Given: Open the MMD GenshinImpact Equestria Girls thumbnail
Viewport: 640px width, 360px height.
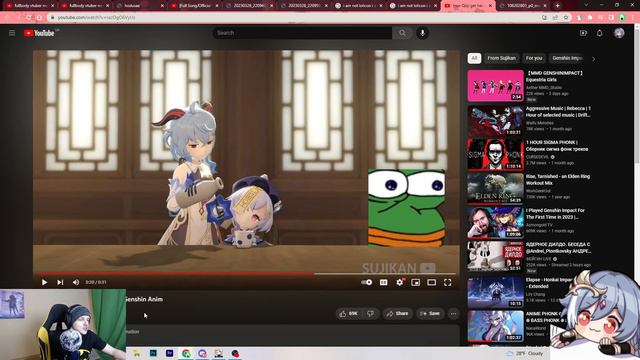Looking at the screenshot, I should (x=496, y=85).
